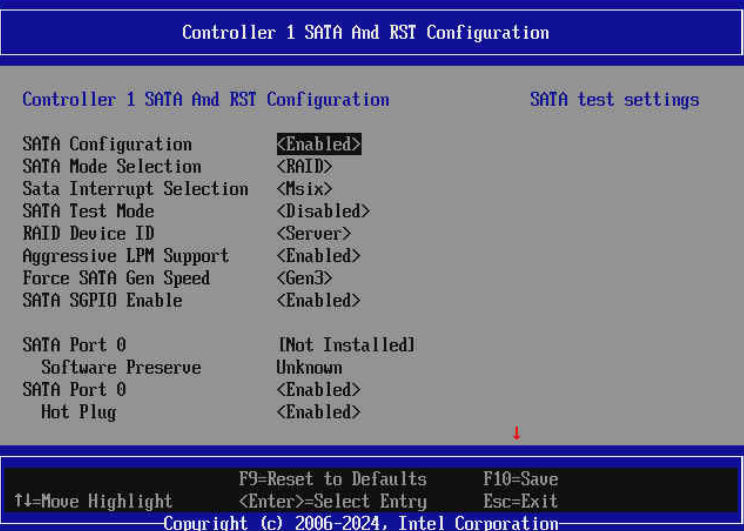The height and width of the screenshot is (531, 744).
Task: Click the RAID Device ID label
Action: pos(88,233)
